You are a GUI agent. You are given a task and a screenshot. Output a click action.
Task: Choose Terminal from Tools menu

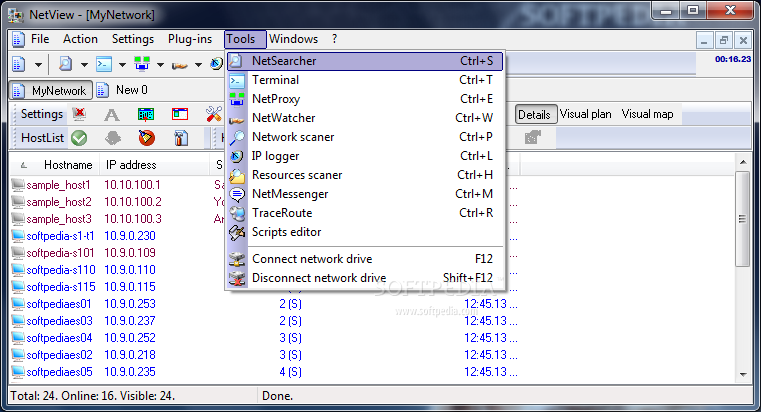coord(365,80)
